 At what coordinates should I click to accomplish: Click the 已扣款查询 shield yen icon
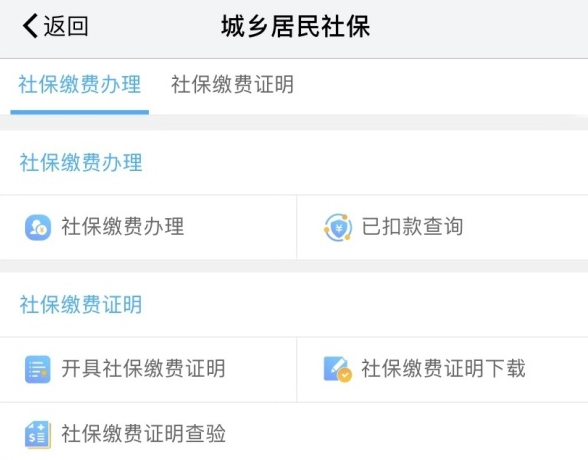click(338, 227)
